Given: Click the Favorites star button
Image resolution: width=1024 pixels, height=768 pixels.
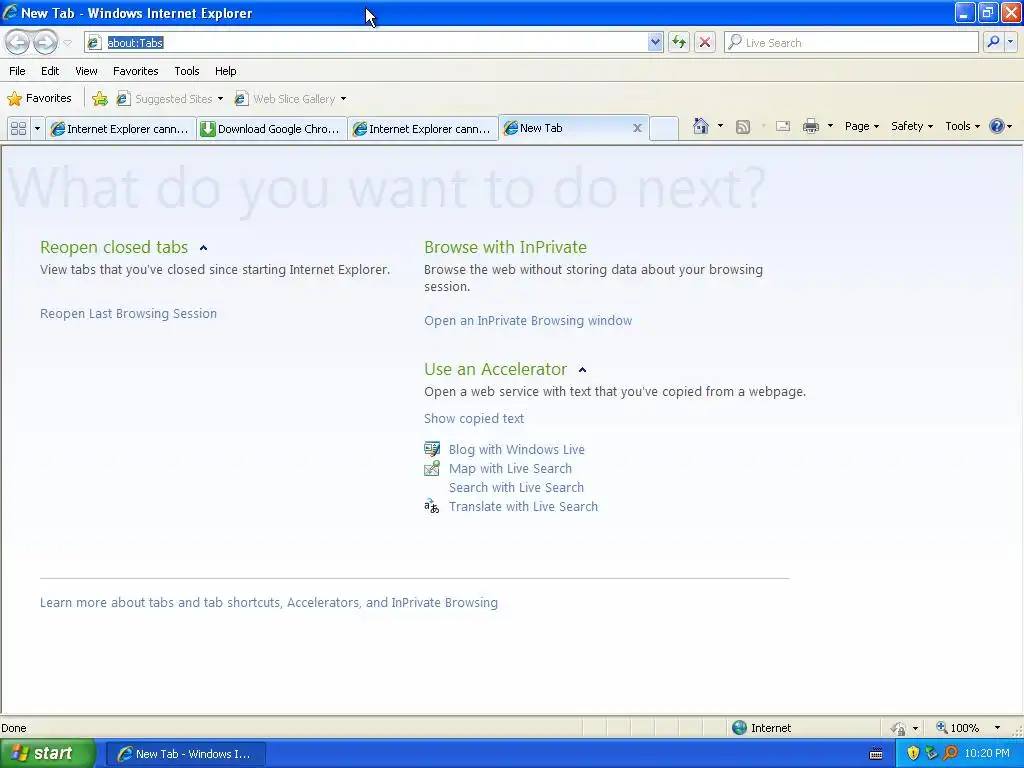Looking at the screenshot, I should (39, 99).
